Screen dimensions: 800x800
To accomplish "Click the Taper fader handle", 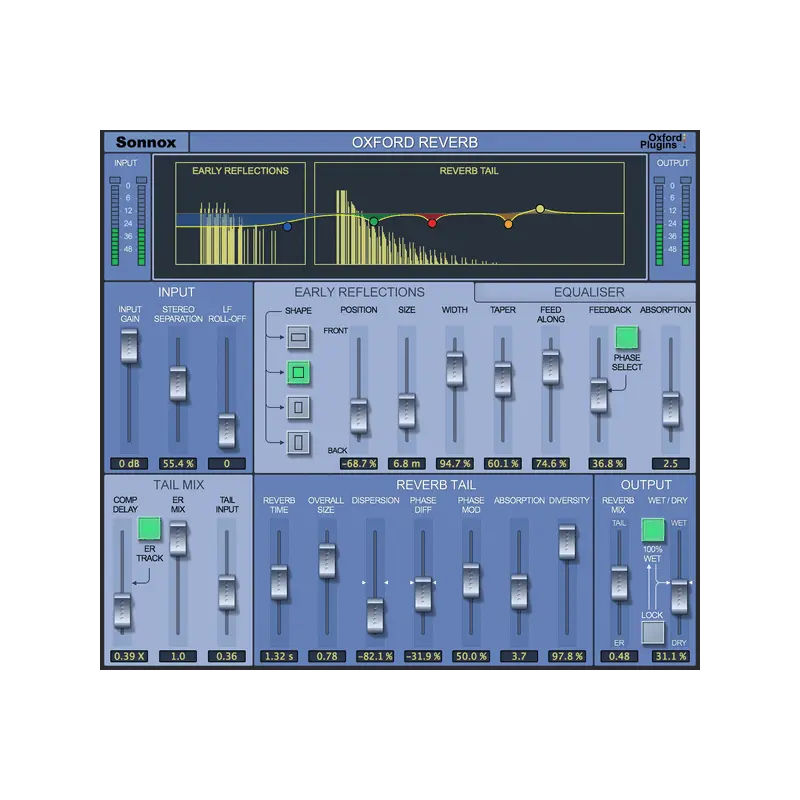I will (x=503, y=379).
